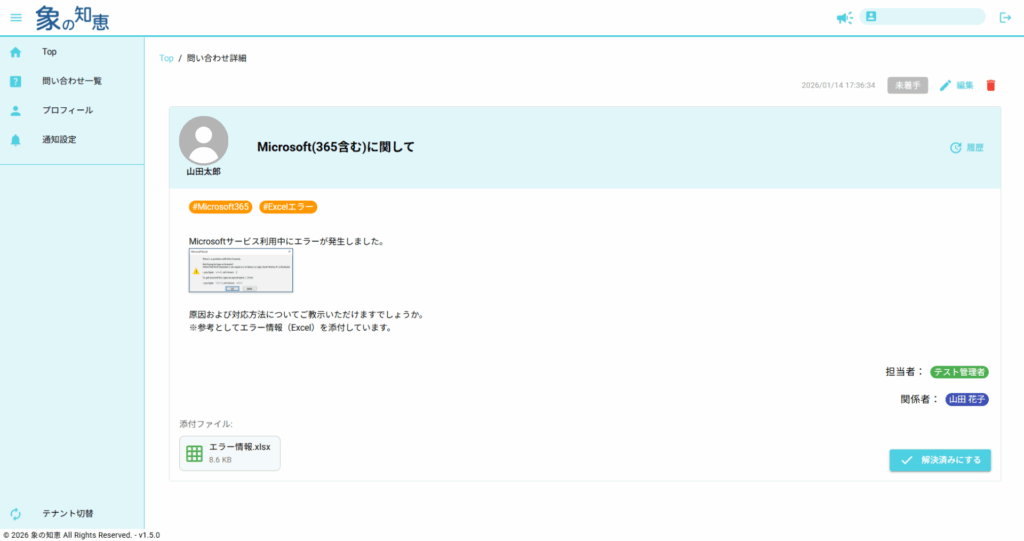Open 通知設定 in the sidebar
The height and width of the screenshot is (541, 1024).
pyautogui.click(x=59, y=140)
